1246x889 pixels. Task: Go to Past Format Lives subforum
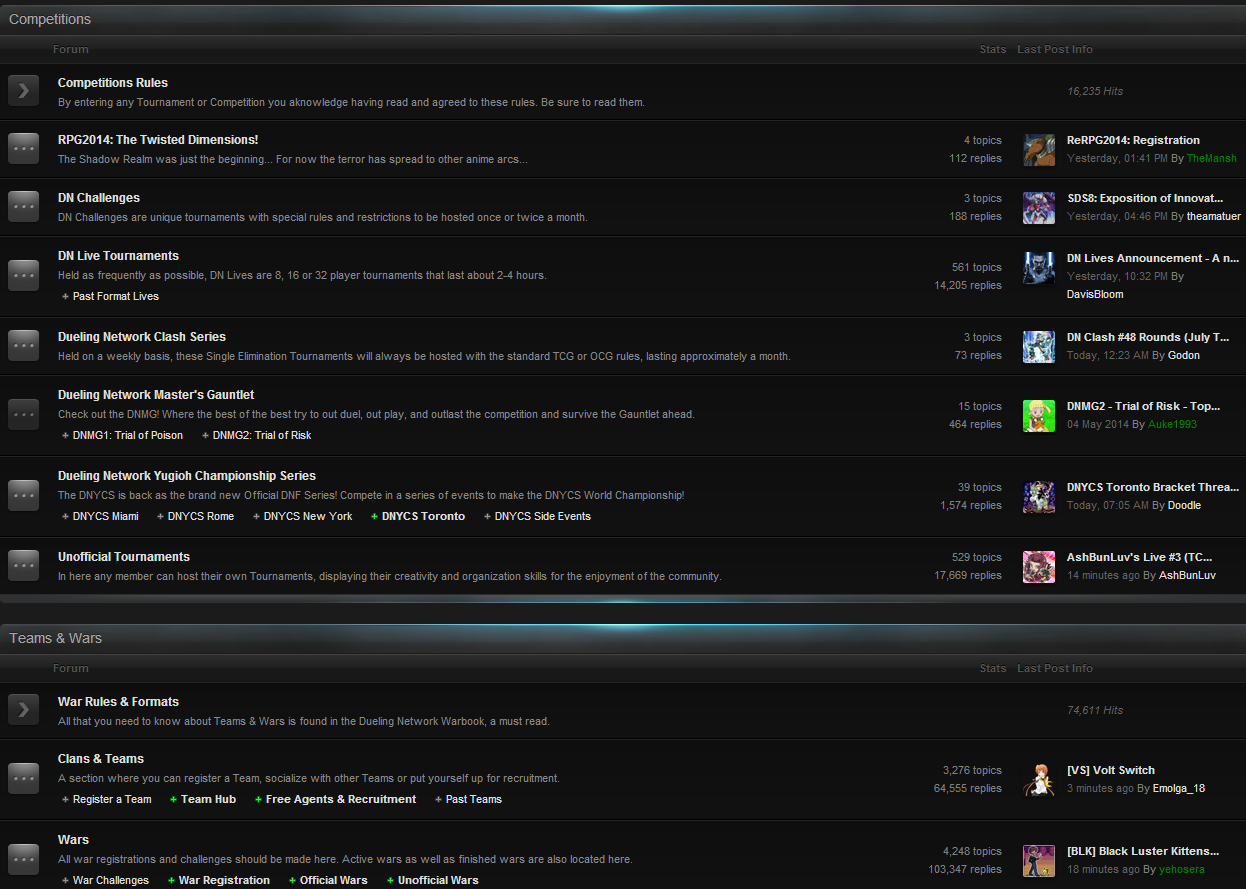pos(116,296)
